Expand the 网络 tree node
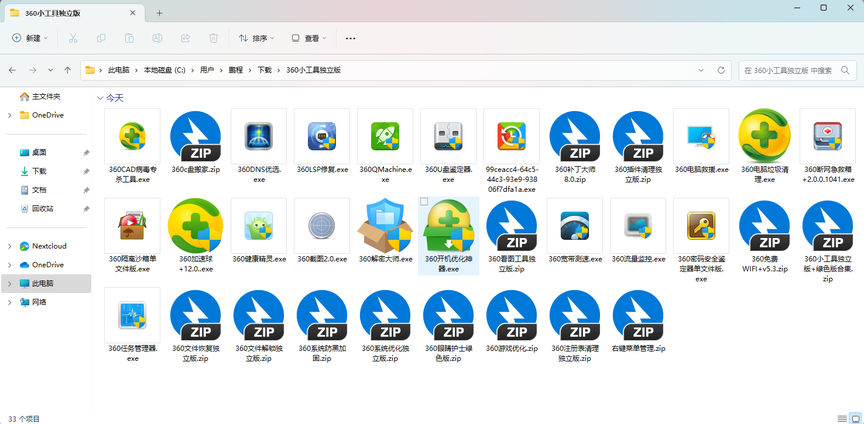The height and width of the screenshot is (424, 864). [10, 302]
